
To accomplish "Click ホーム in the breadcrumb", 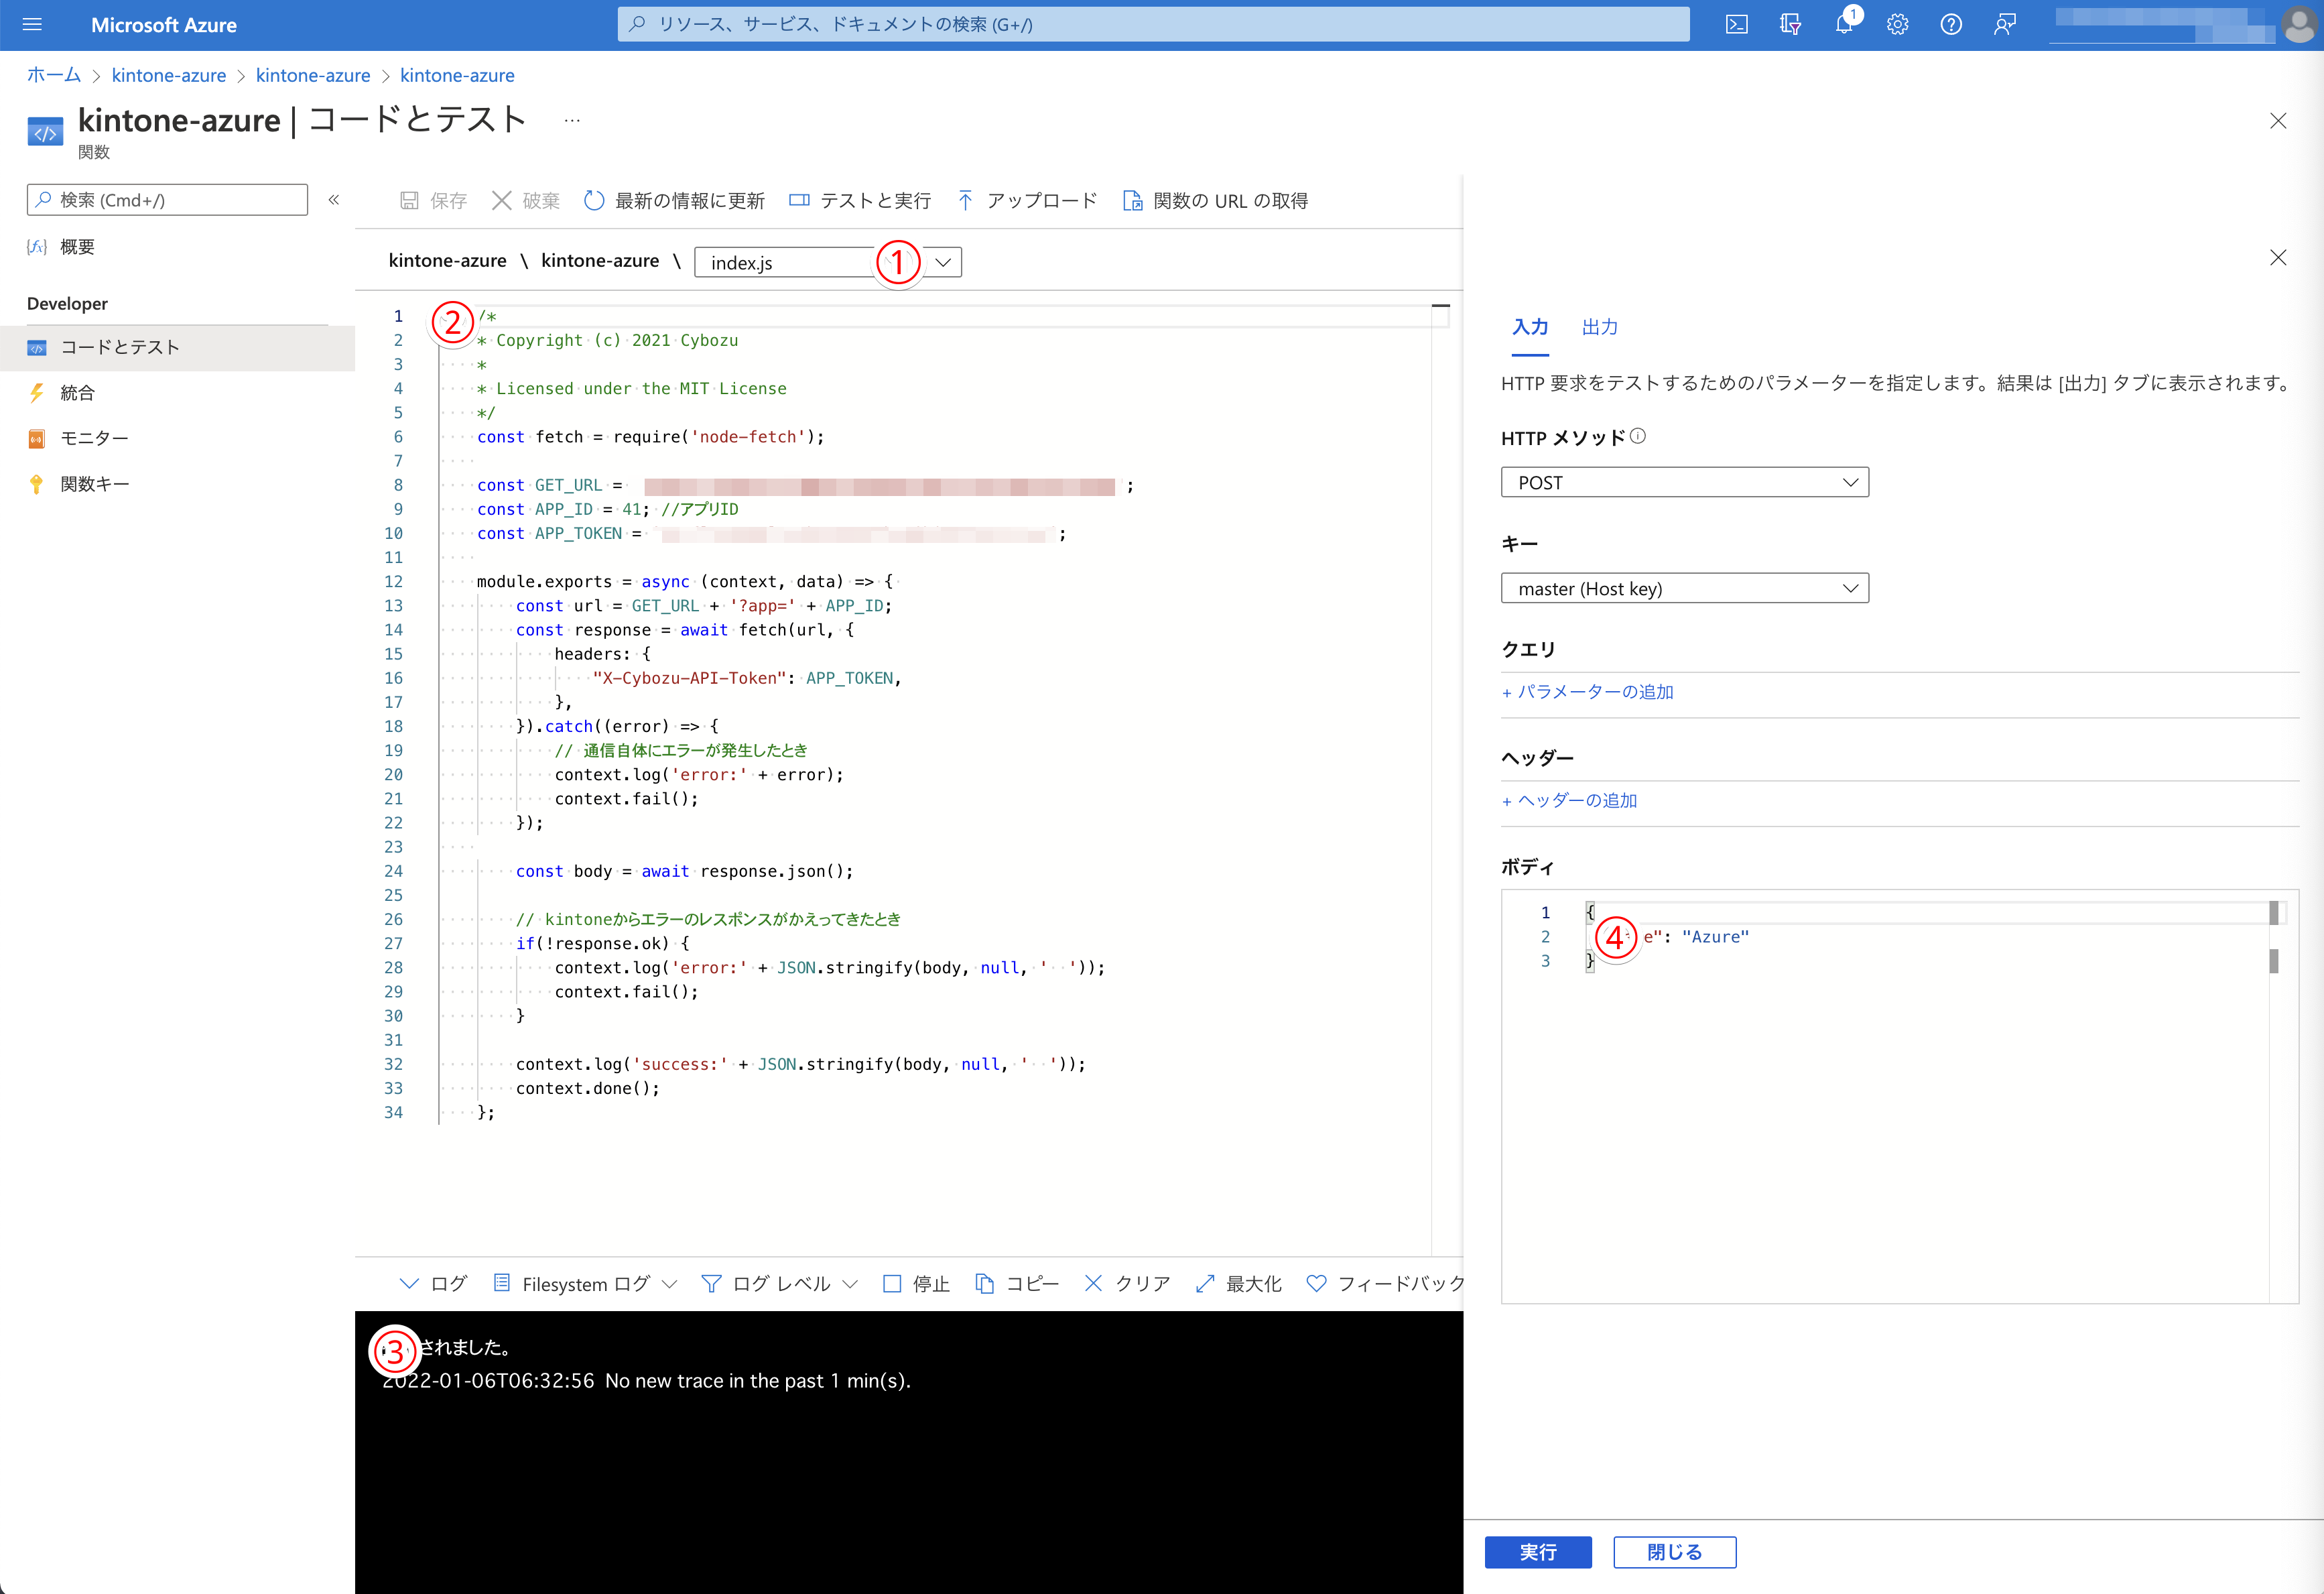I will point(54,75).
